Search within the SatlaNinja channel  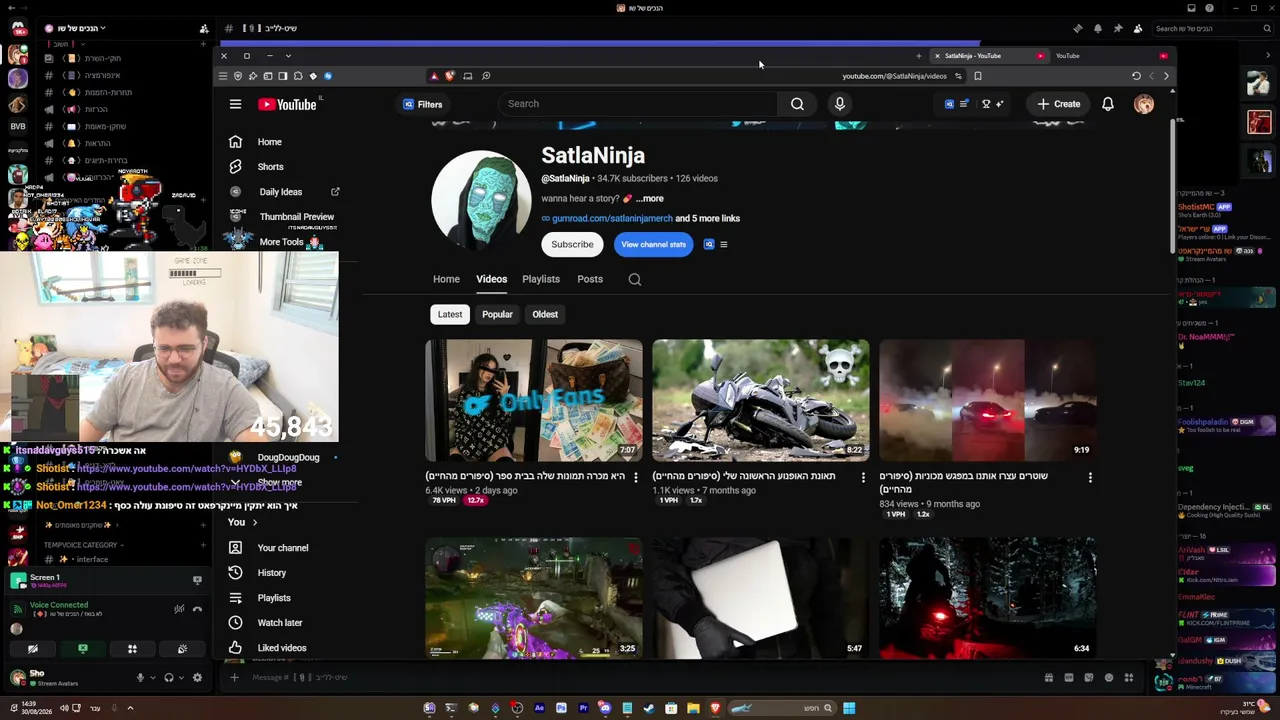635,280
